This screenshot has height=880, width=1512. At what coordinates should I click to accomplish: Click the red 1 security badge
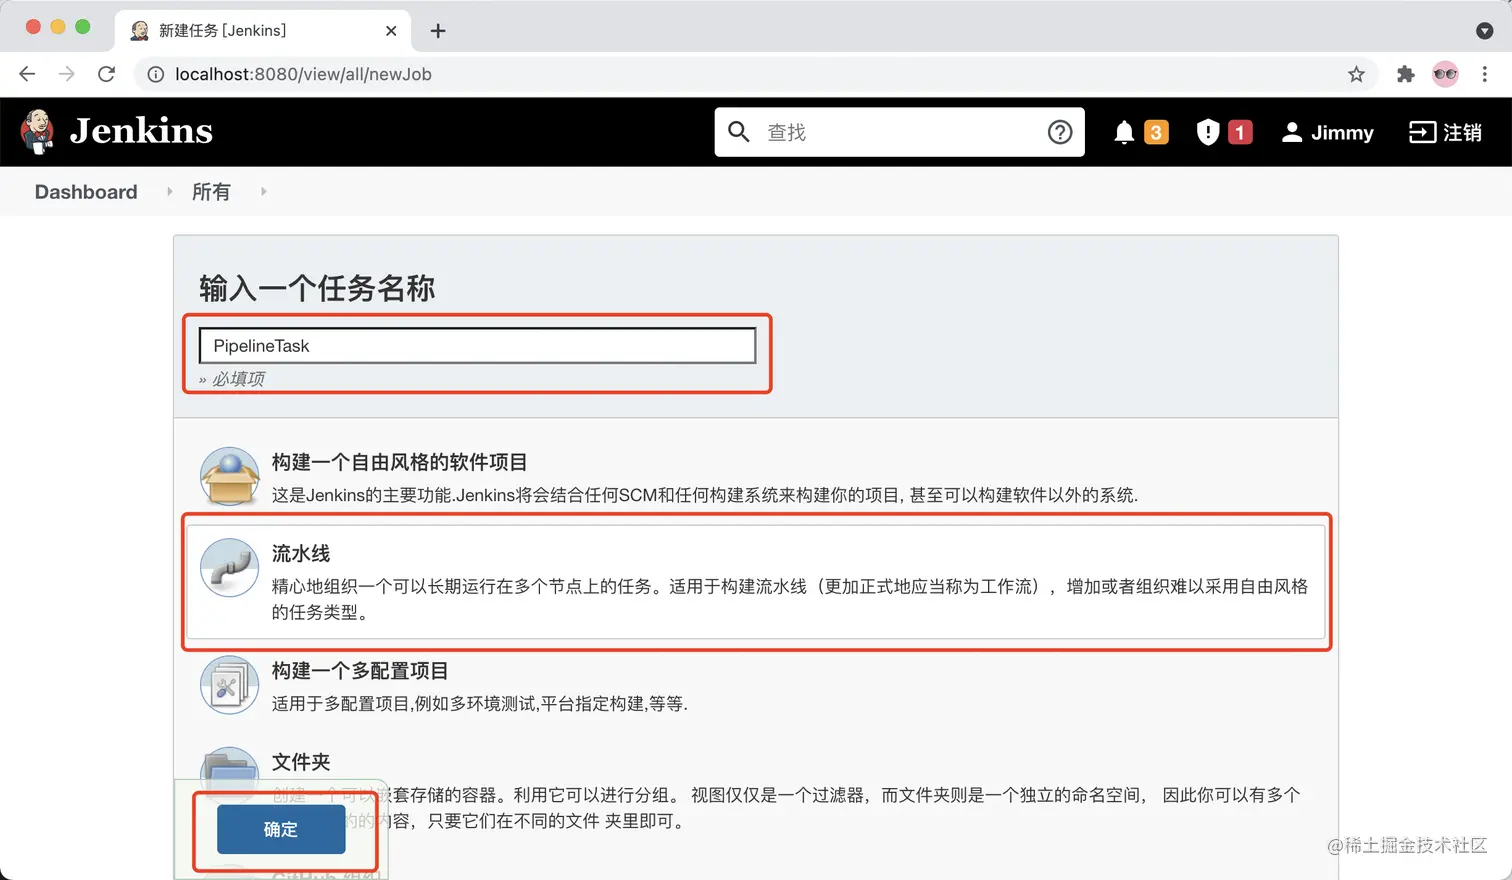pos(1240,132)
